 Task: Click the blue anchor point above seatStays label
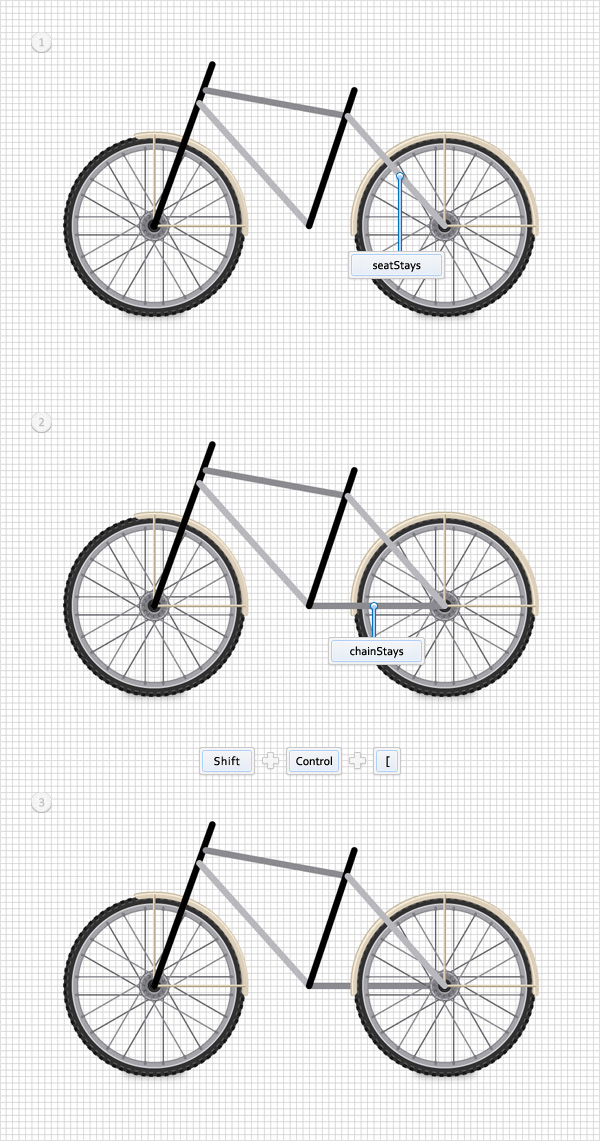(399, 175)
